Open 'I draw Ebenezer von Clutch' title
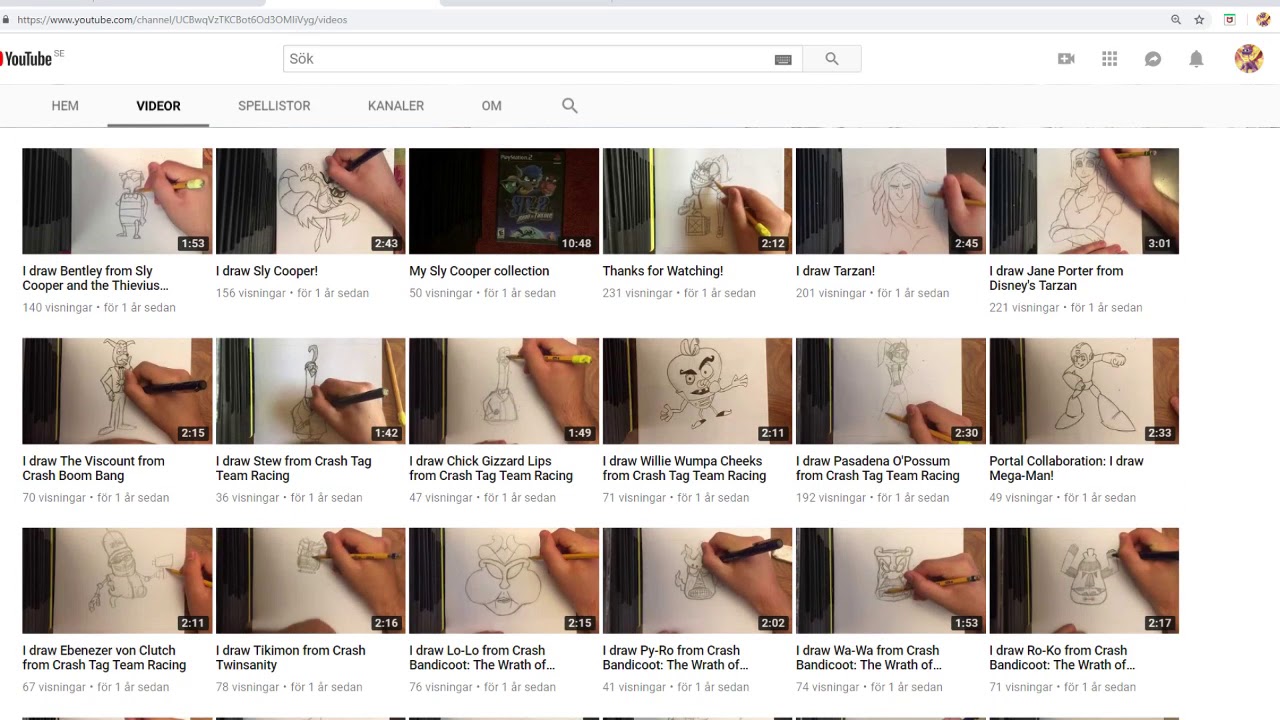 [x=104, y=658]
